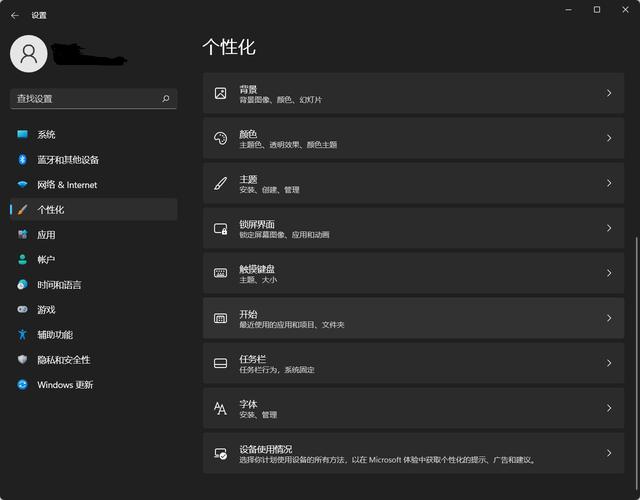The height and width of the screenshot is (500, 640).
Task: Click 背景图像、颜色、幻灯片 subtitle
Action: pyautogui.click(x=280, y=100)
